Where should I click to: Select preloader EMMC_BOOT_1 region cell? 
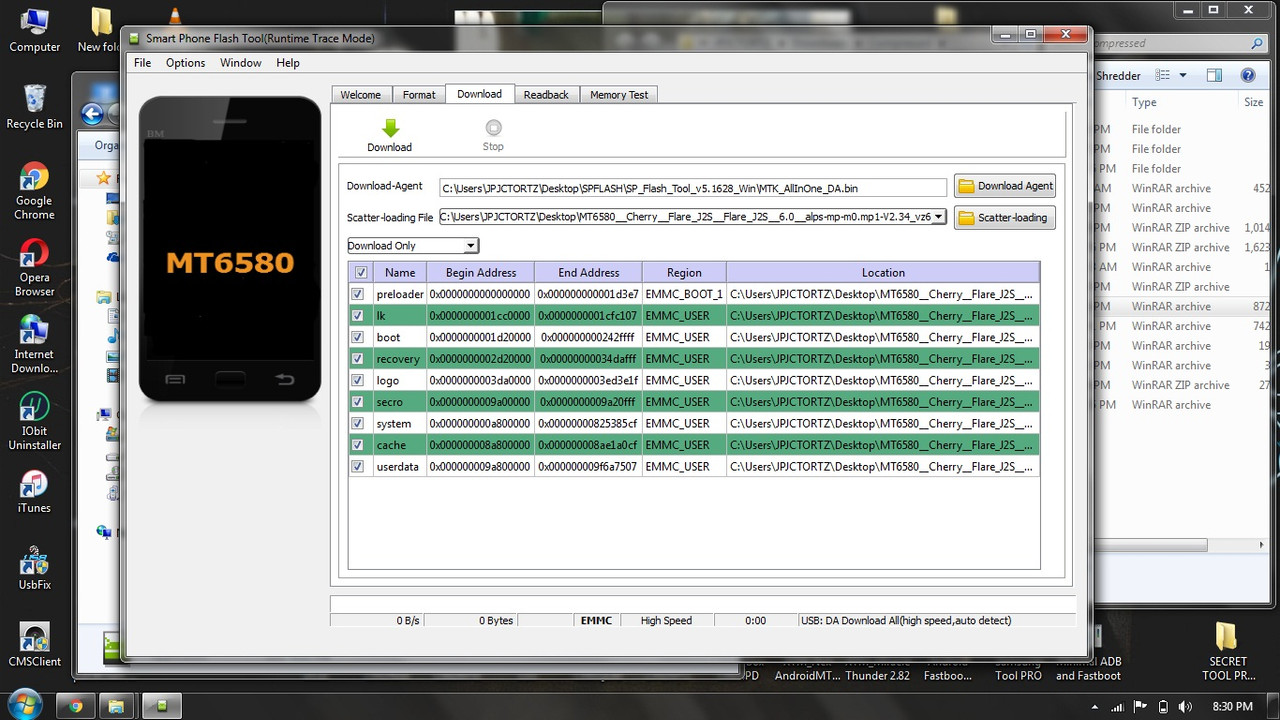[684, 294]
